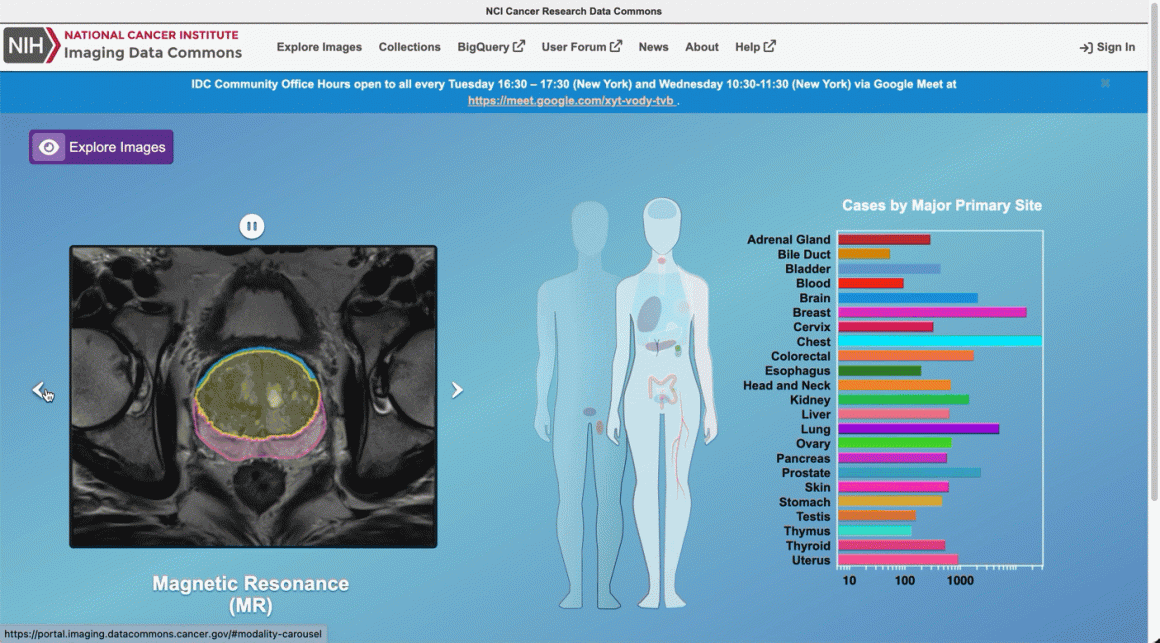Click the pancreas organ on body diagram
1160x643 pixels.
tap(660, 346)
